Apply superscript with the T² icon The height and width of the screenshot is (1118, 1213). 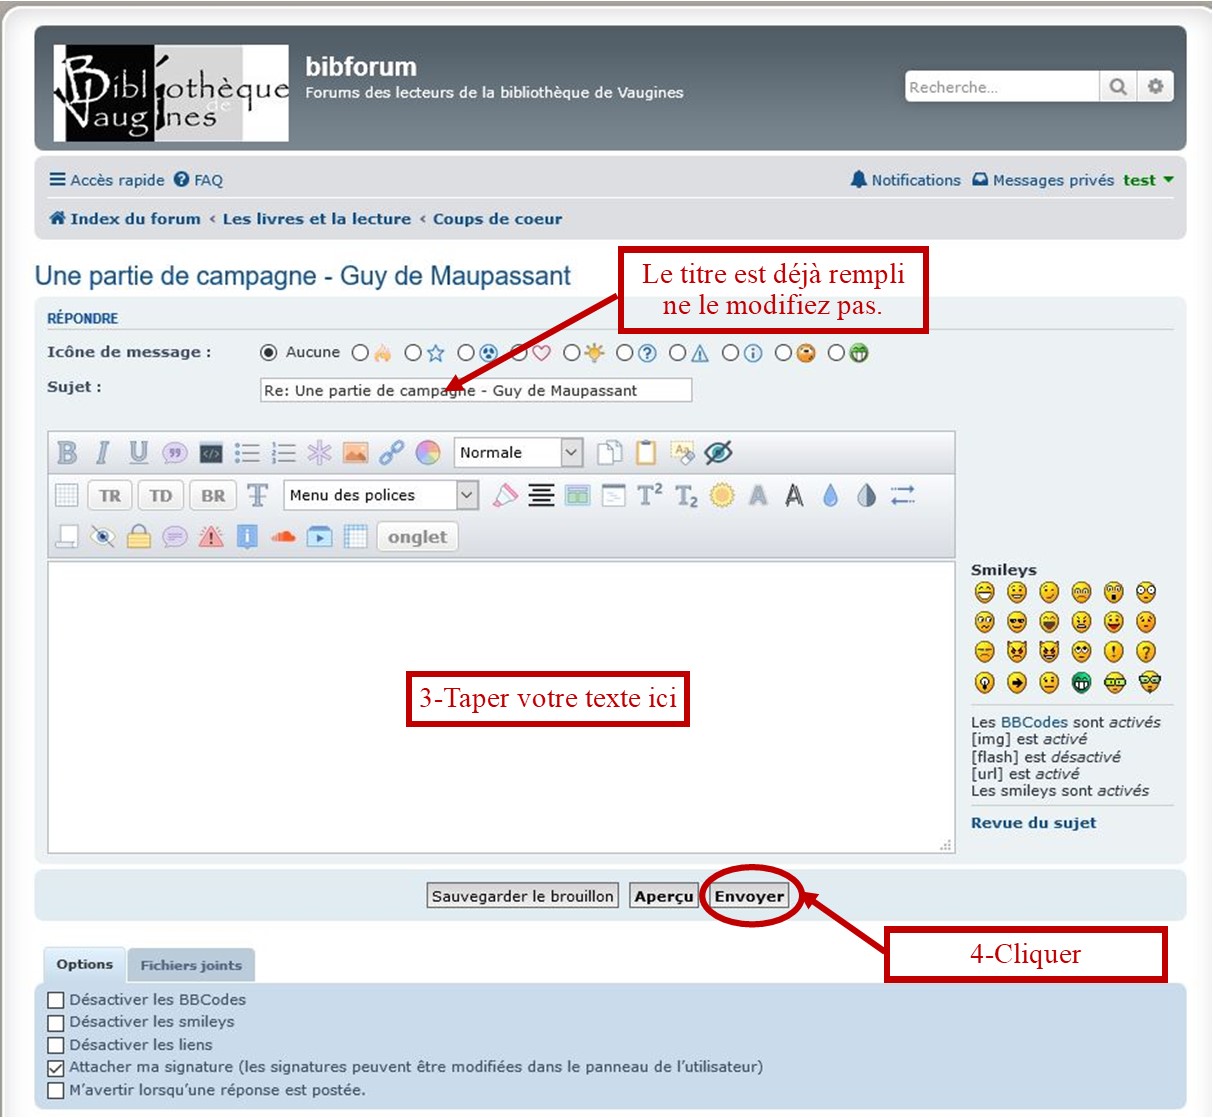(649, 495)
